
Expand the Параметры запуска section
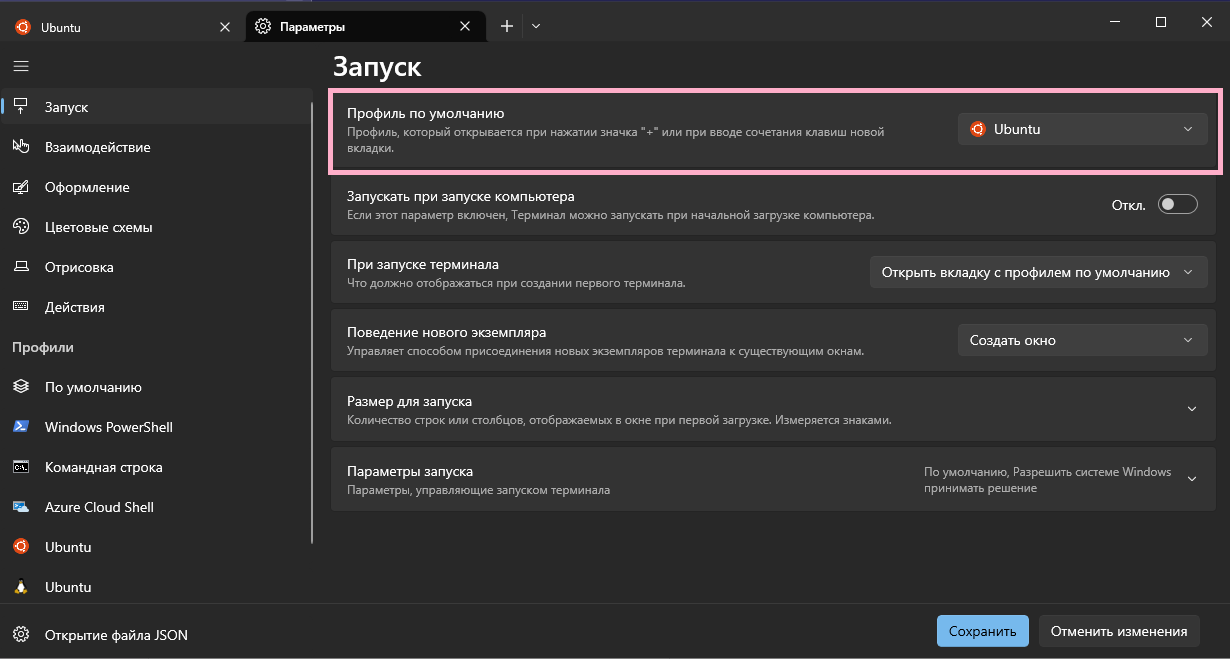(774, 479)
